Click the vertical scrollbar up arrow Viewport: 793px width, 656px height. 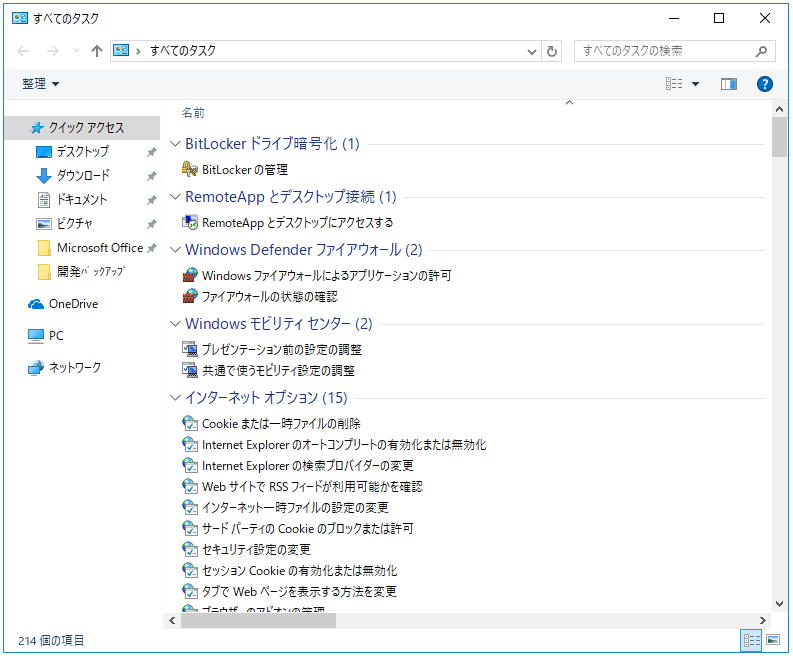coord(779,109)
